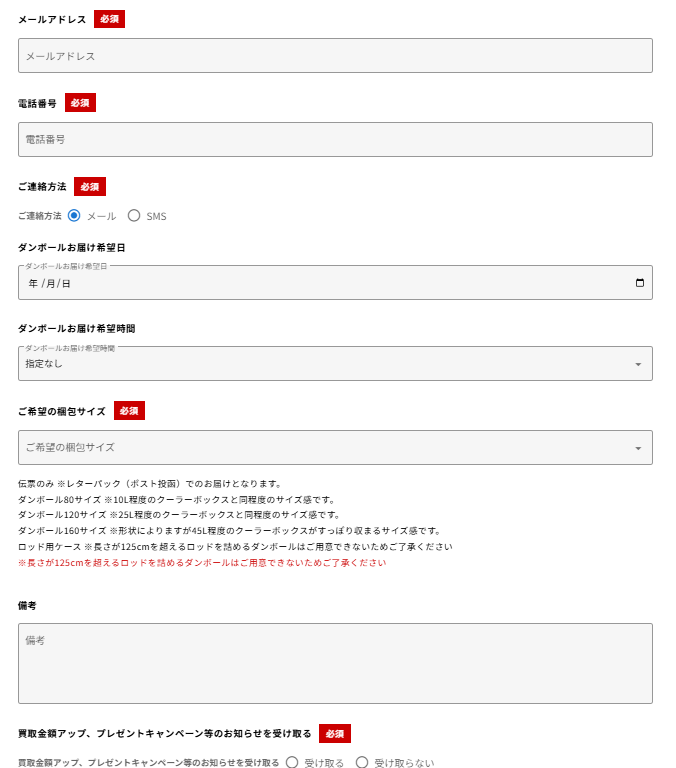Open the ダンボールお届け希望時間 dropdown

(335, 363)
